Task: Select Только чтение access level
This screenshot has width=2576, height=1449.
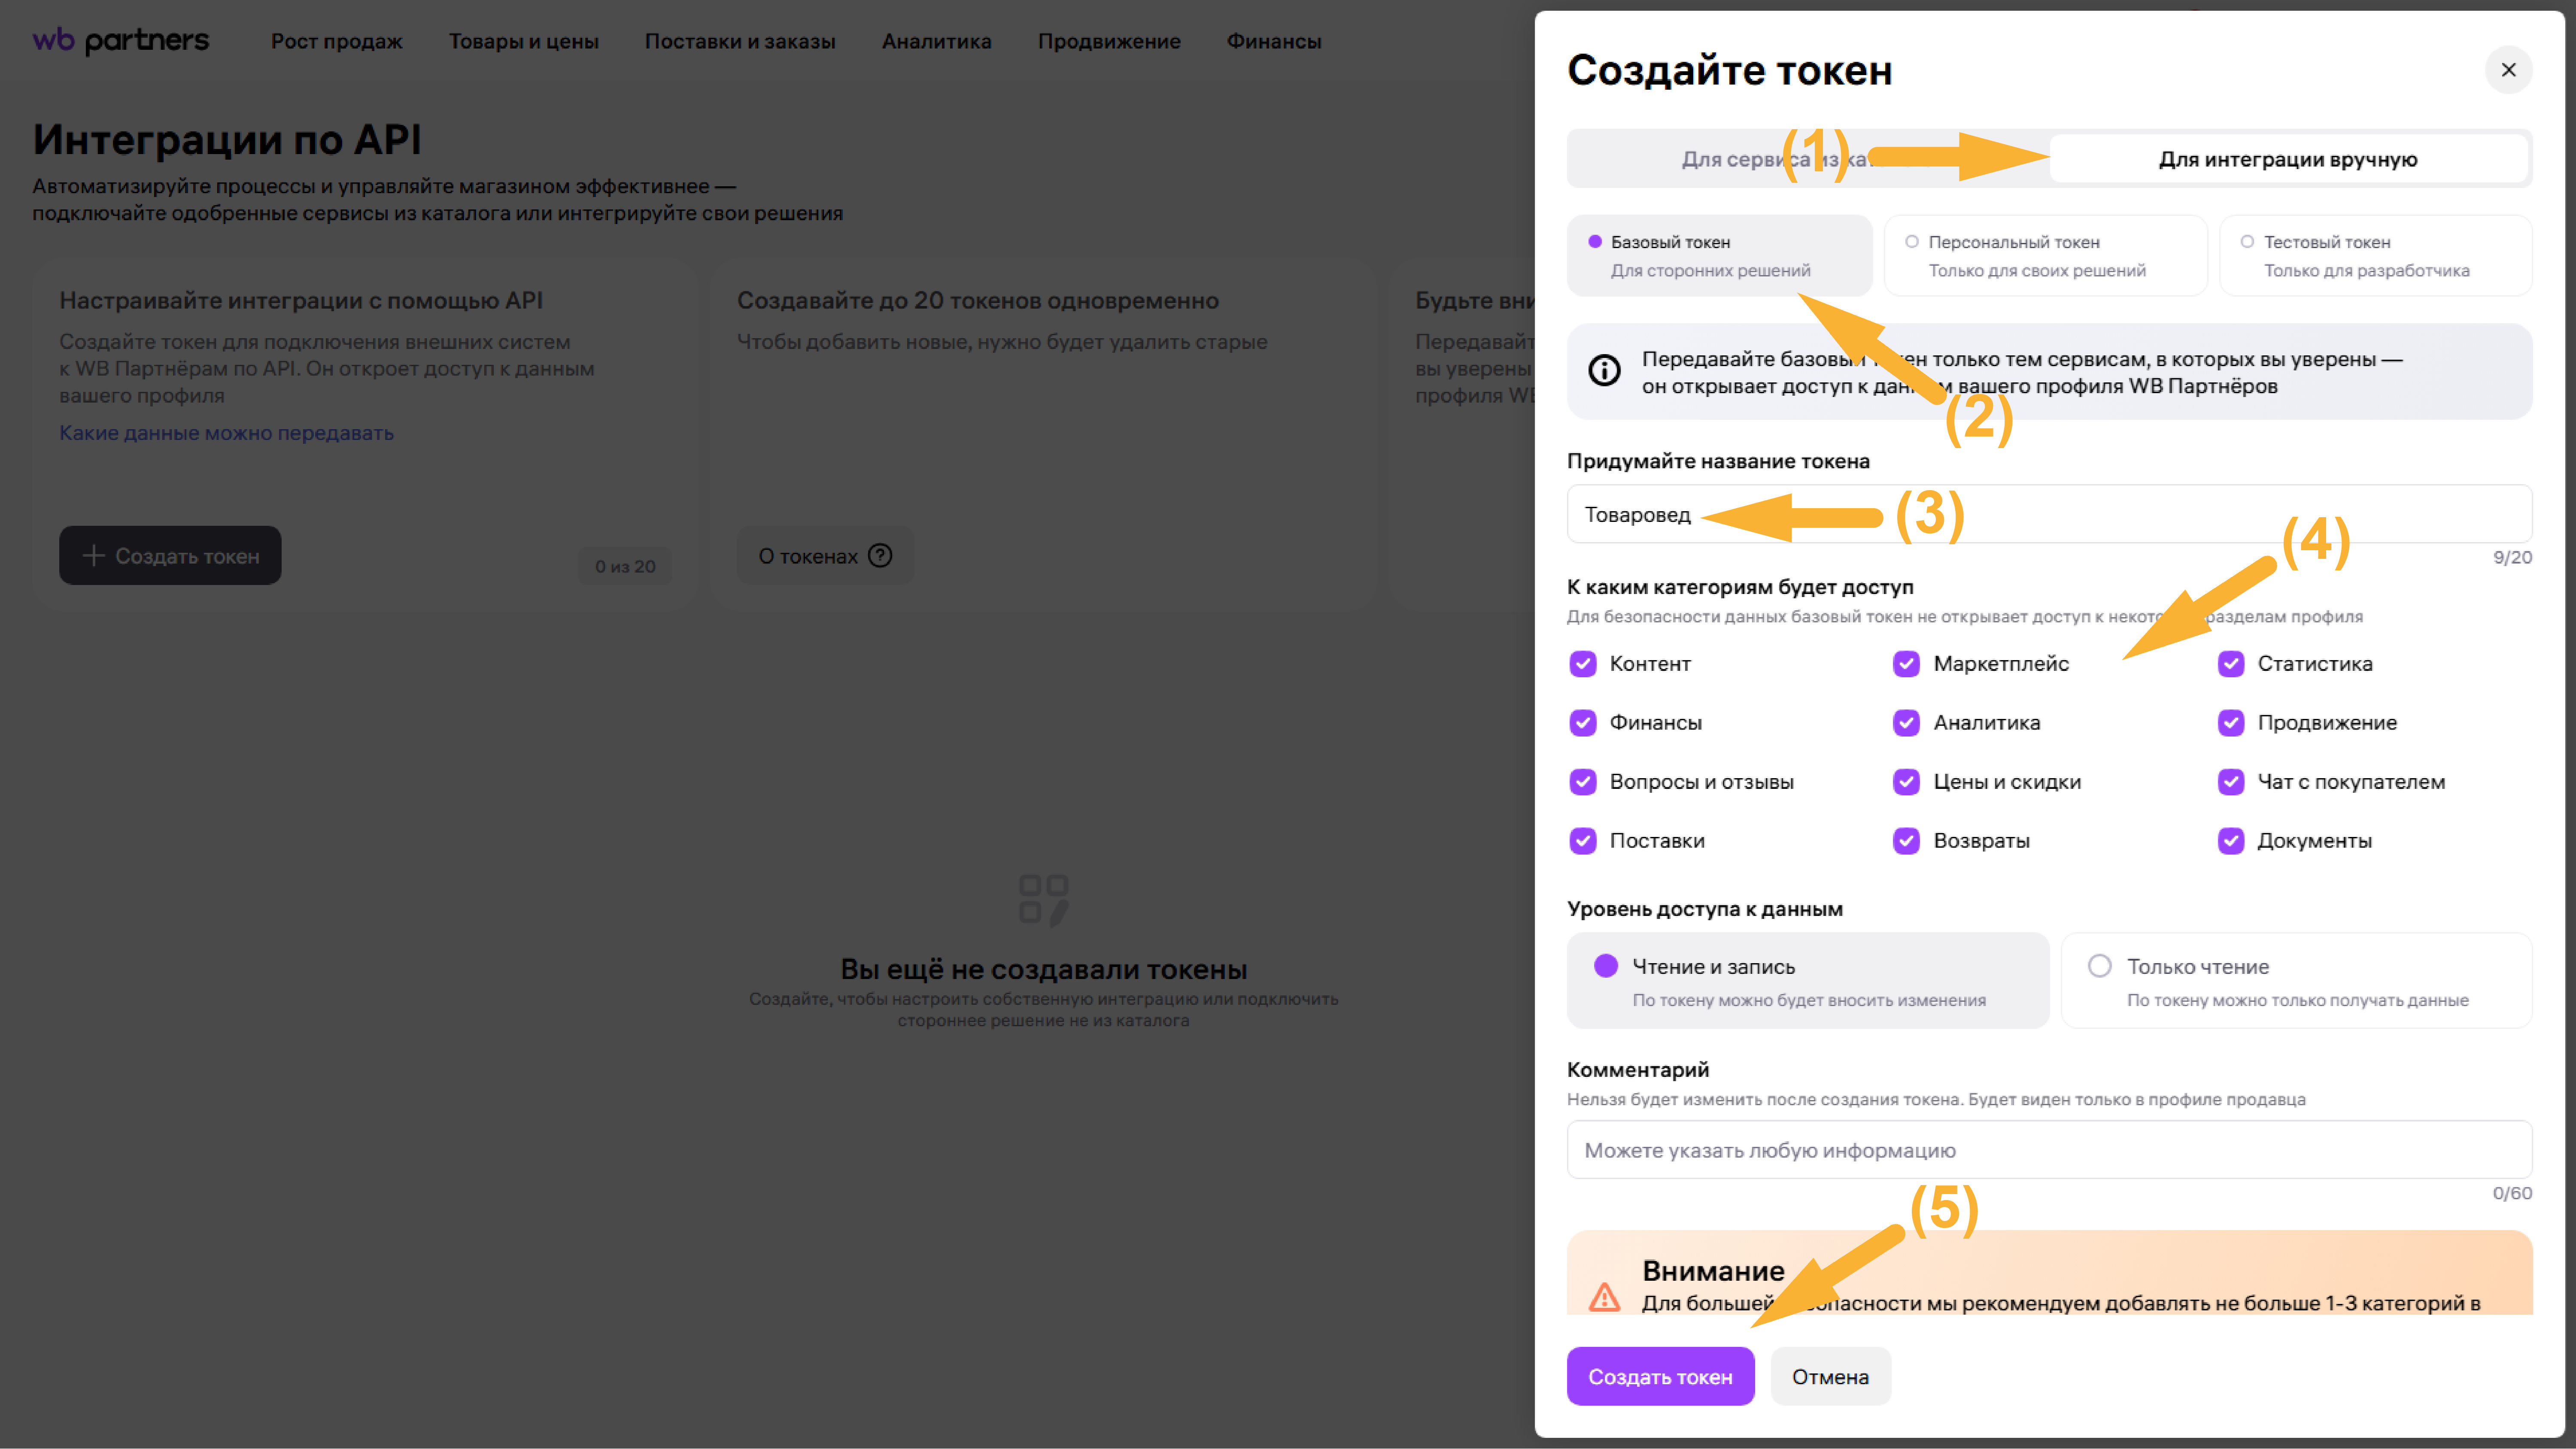Action: click(x=2099, y=966)
